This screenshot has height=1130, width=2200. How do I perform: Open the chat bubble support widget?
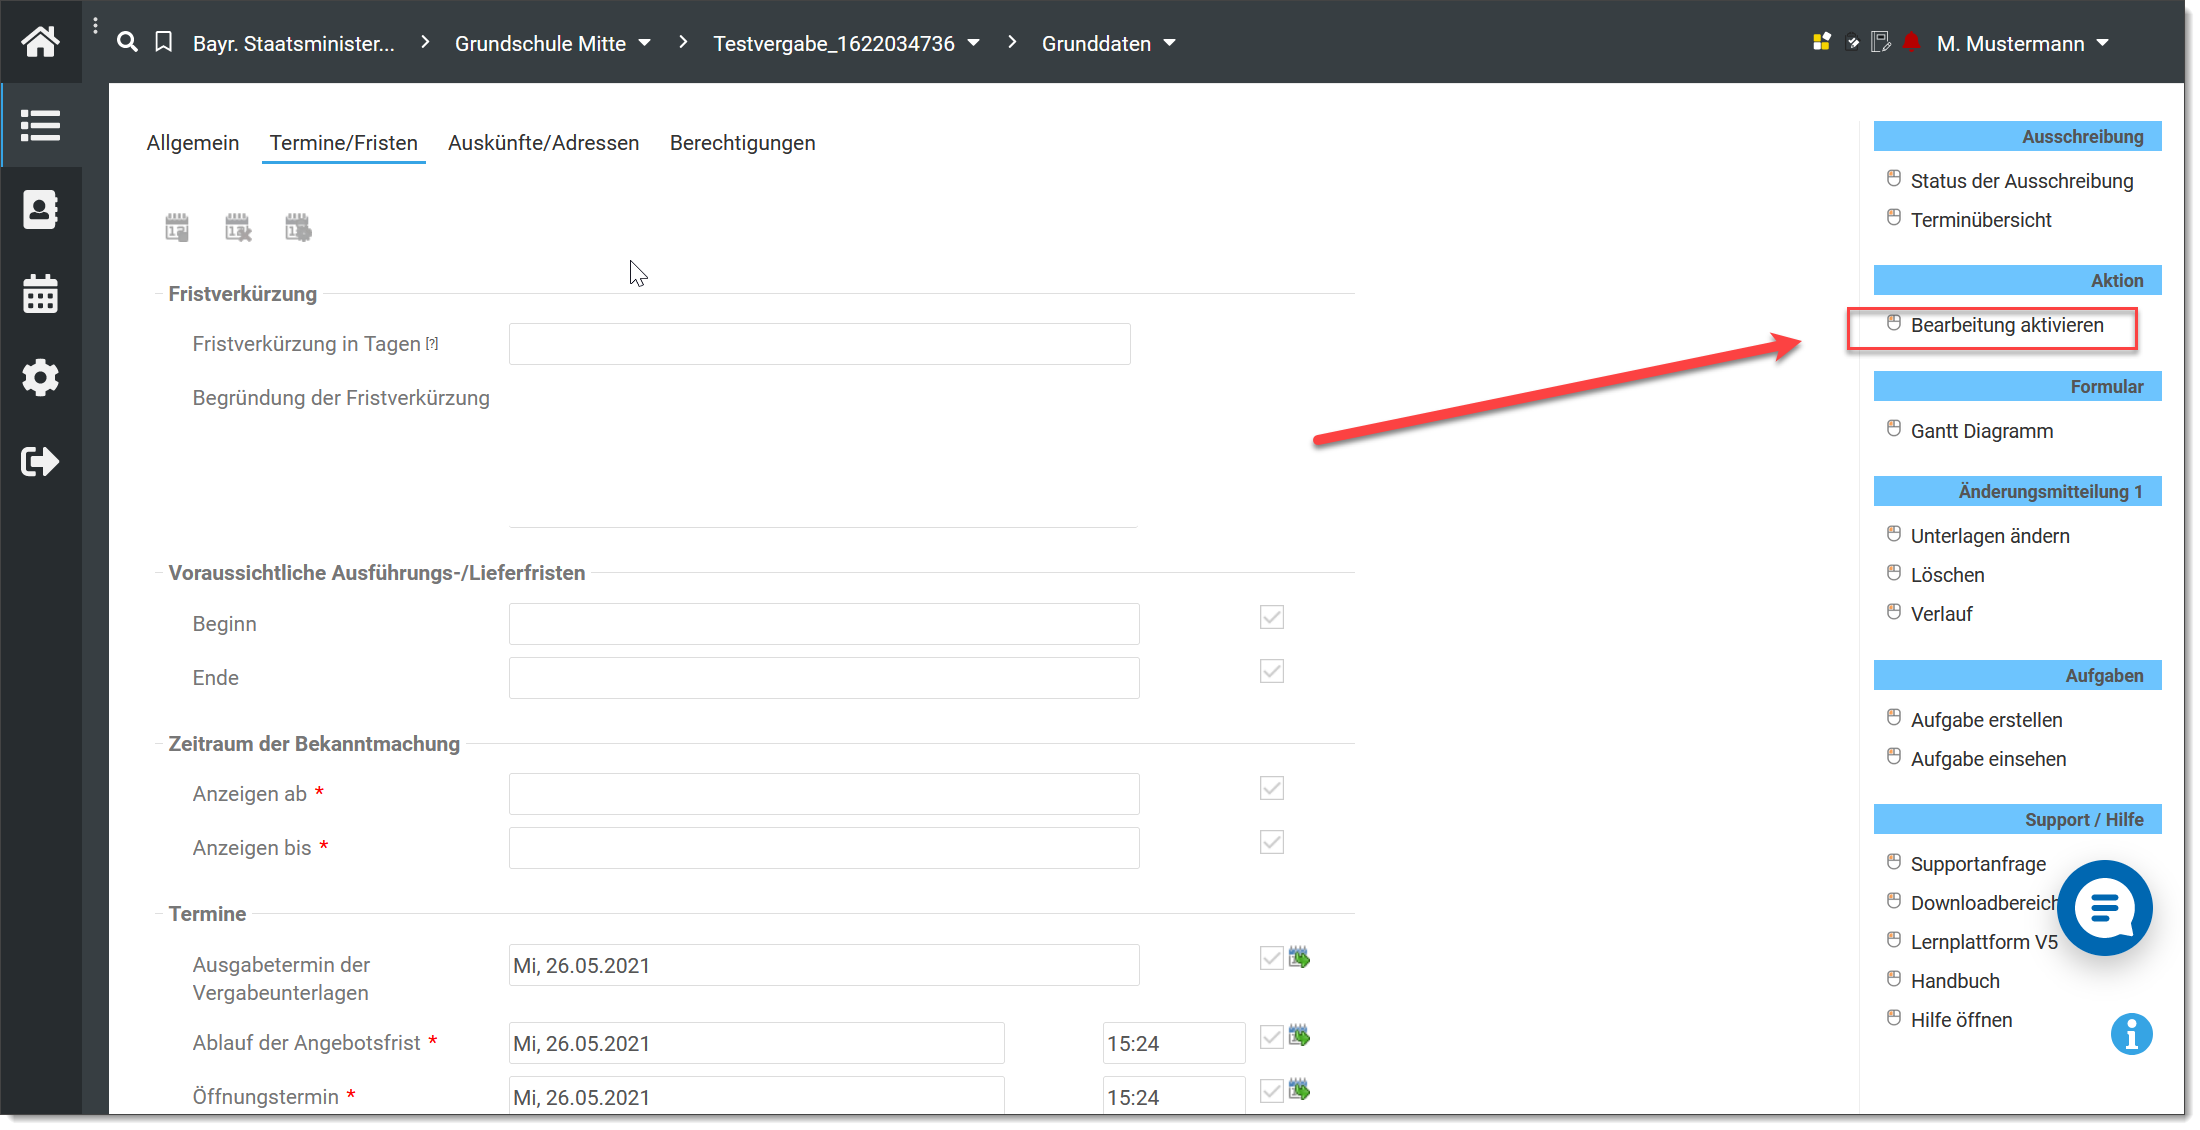click(2105, 908)
